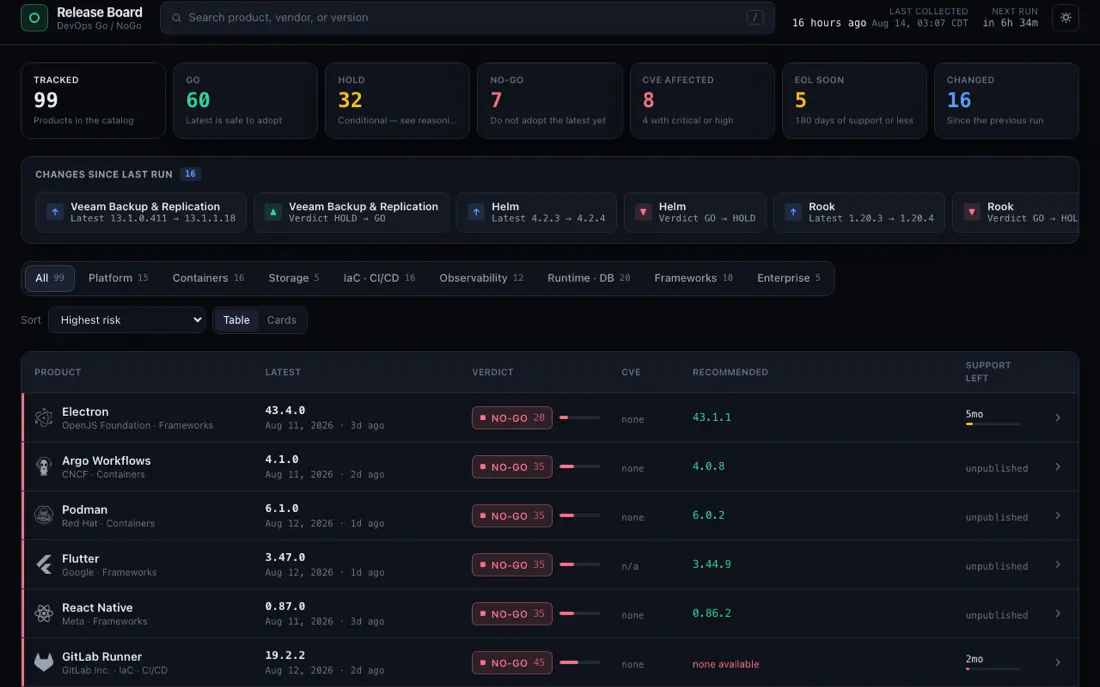The height and width of the screenshot is (687, 1100).
Task: Click the changes count badge 16
Action: (x=190, y=174)
